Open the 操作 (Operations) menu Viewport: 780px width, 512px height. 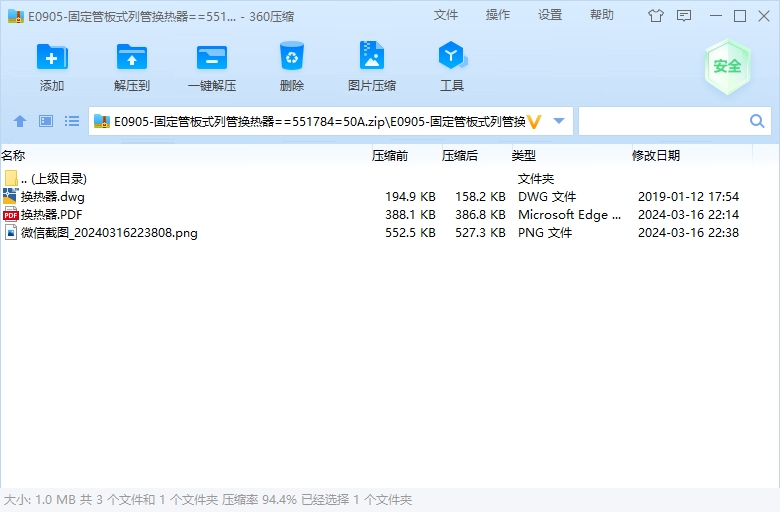tap(498, 15)
